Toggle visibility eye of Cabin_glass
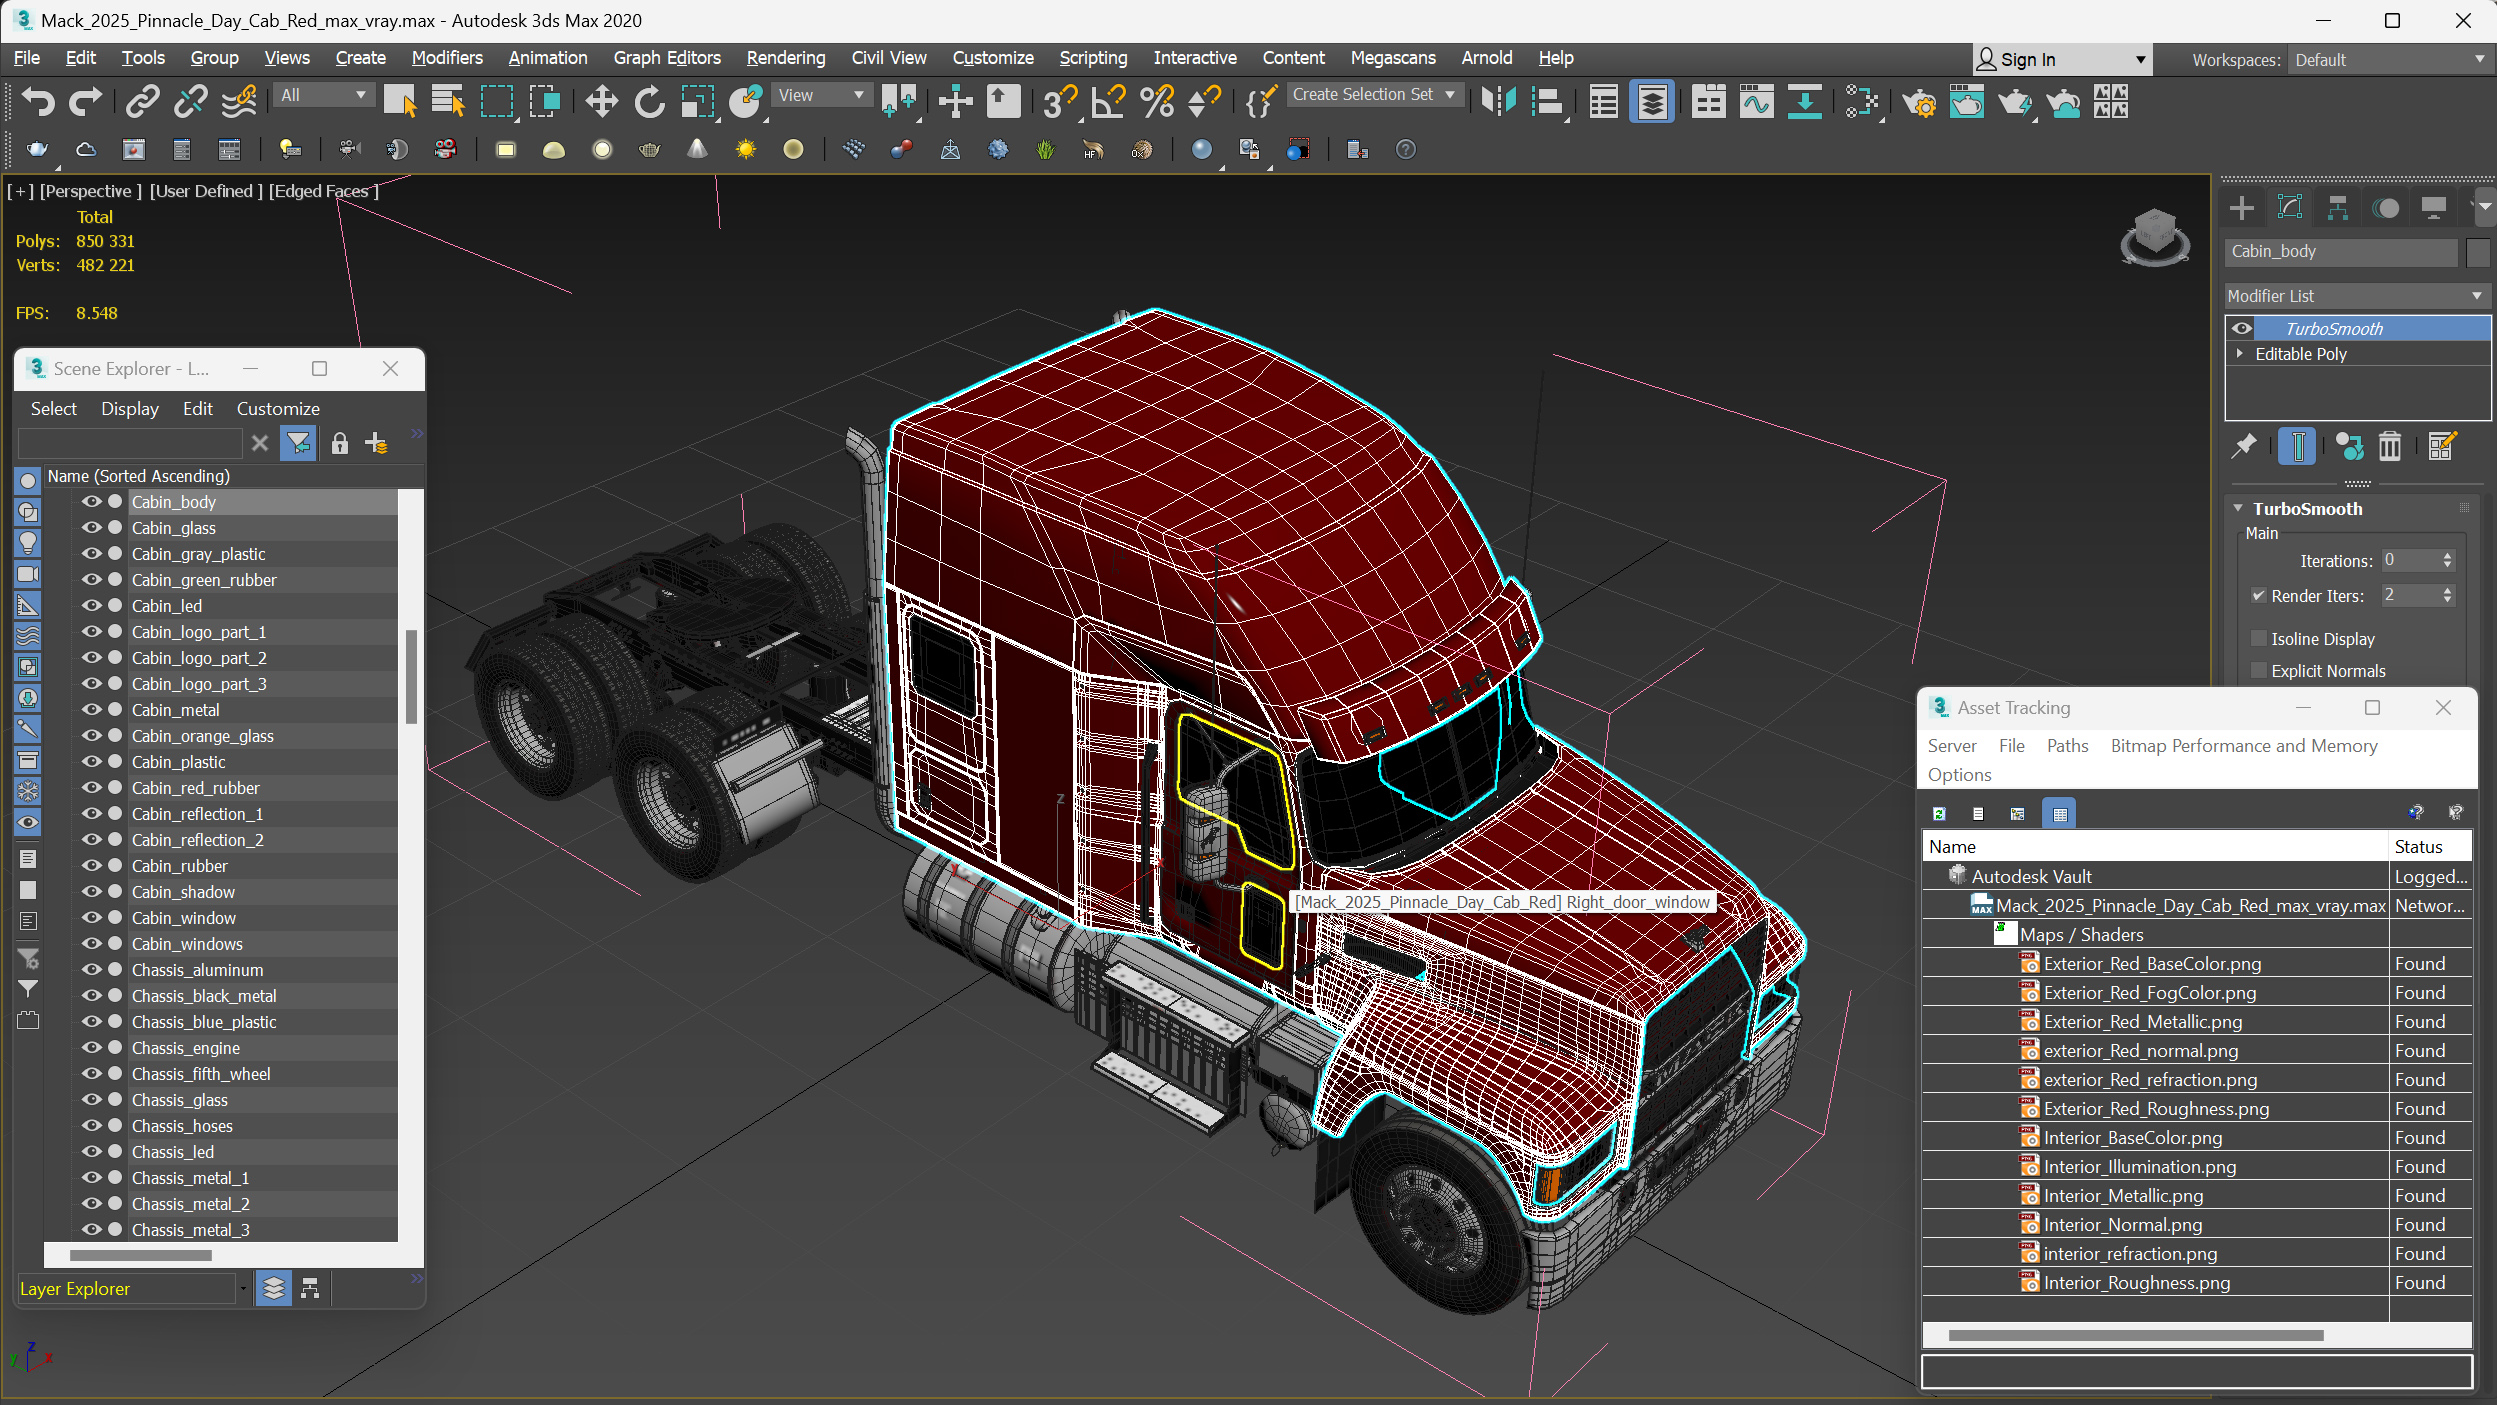This screenshot has height=1405, width=2497. (x=92, y=527)
